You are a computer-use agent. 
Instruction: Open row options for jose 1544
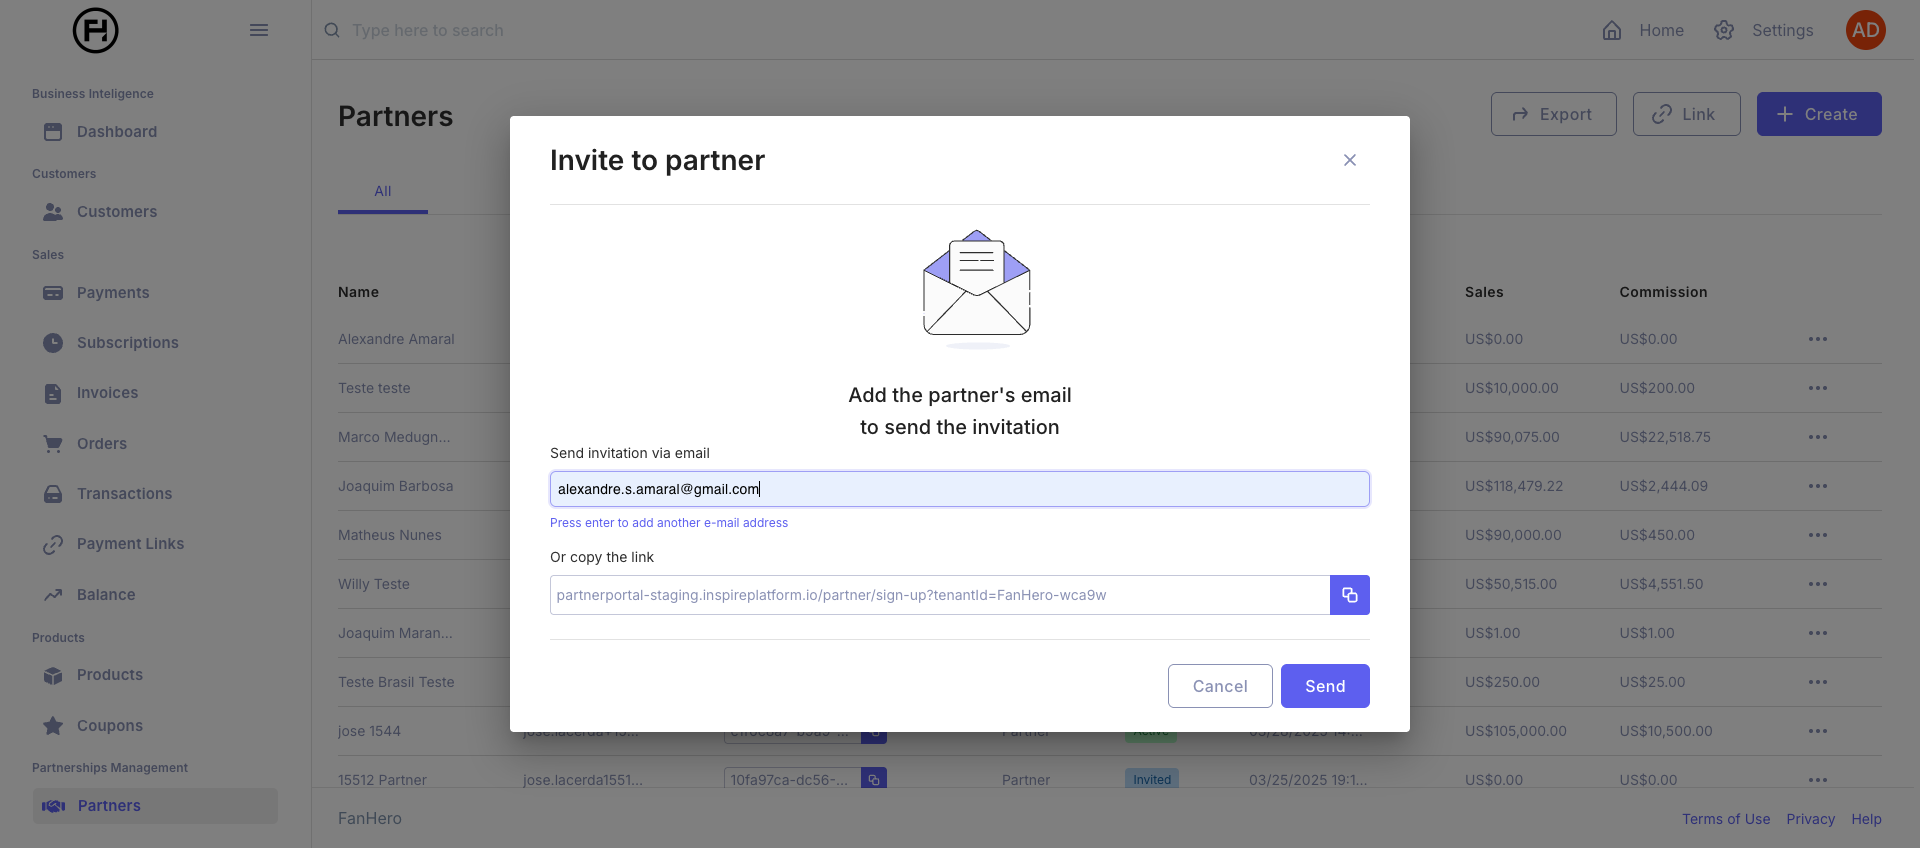[1818, 731]
